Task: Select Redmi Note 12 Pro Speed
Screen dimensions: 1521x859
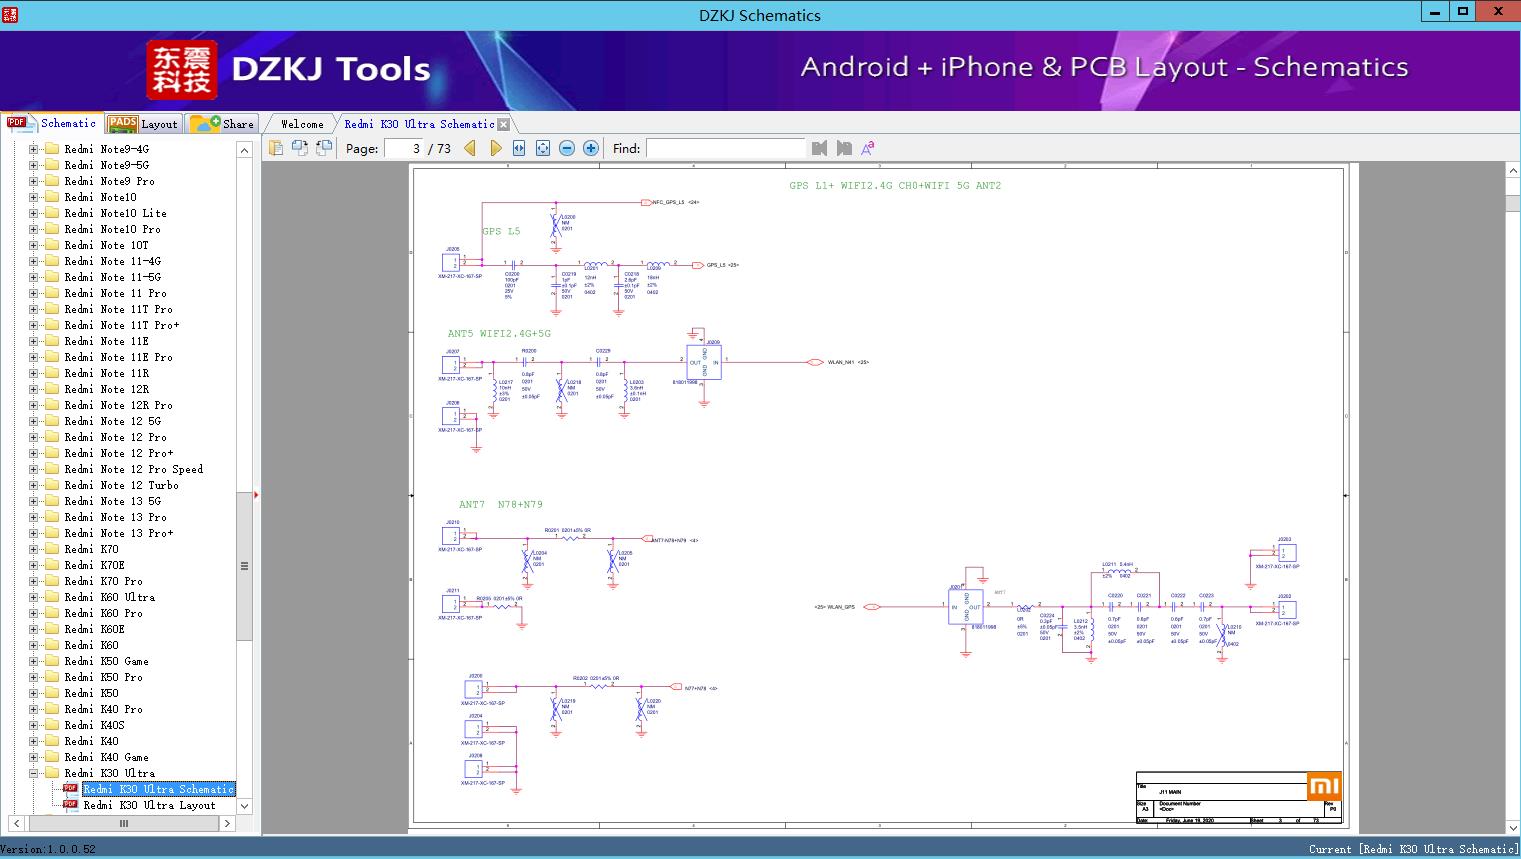Action: pos(133,469)
